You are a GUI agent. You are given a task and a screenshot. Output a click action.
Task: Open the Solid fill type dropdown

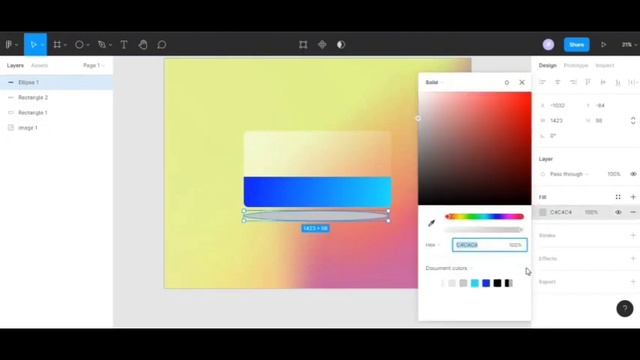[434, 82]
